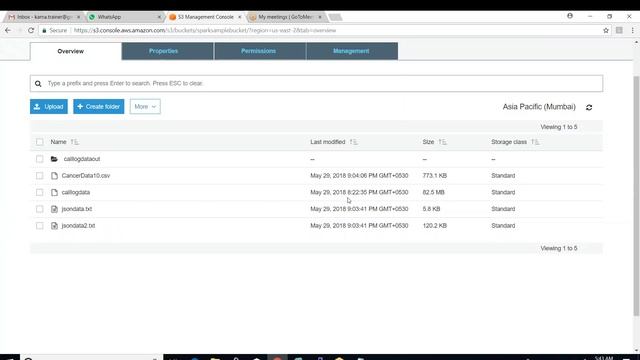Open the calllogdataout folder
The height and width of the screenshot is (360, 640).
(82, 159)
